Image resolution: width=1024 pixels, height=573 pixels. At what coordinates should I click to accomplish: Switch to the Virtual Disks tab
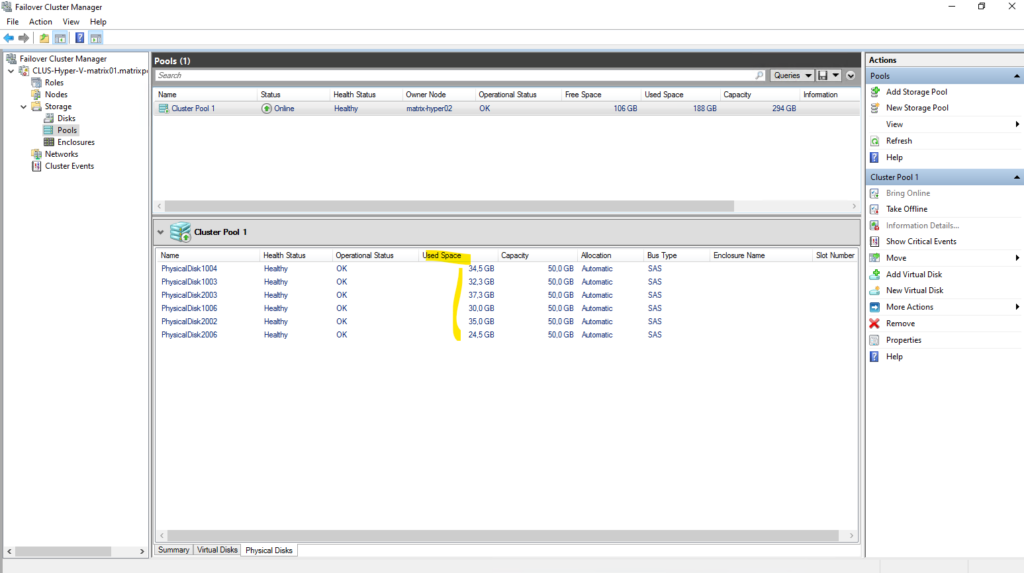click(x=217, y=550)
